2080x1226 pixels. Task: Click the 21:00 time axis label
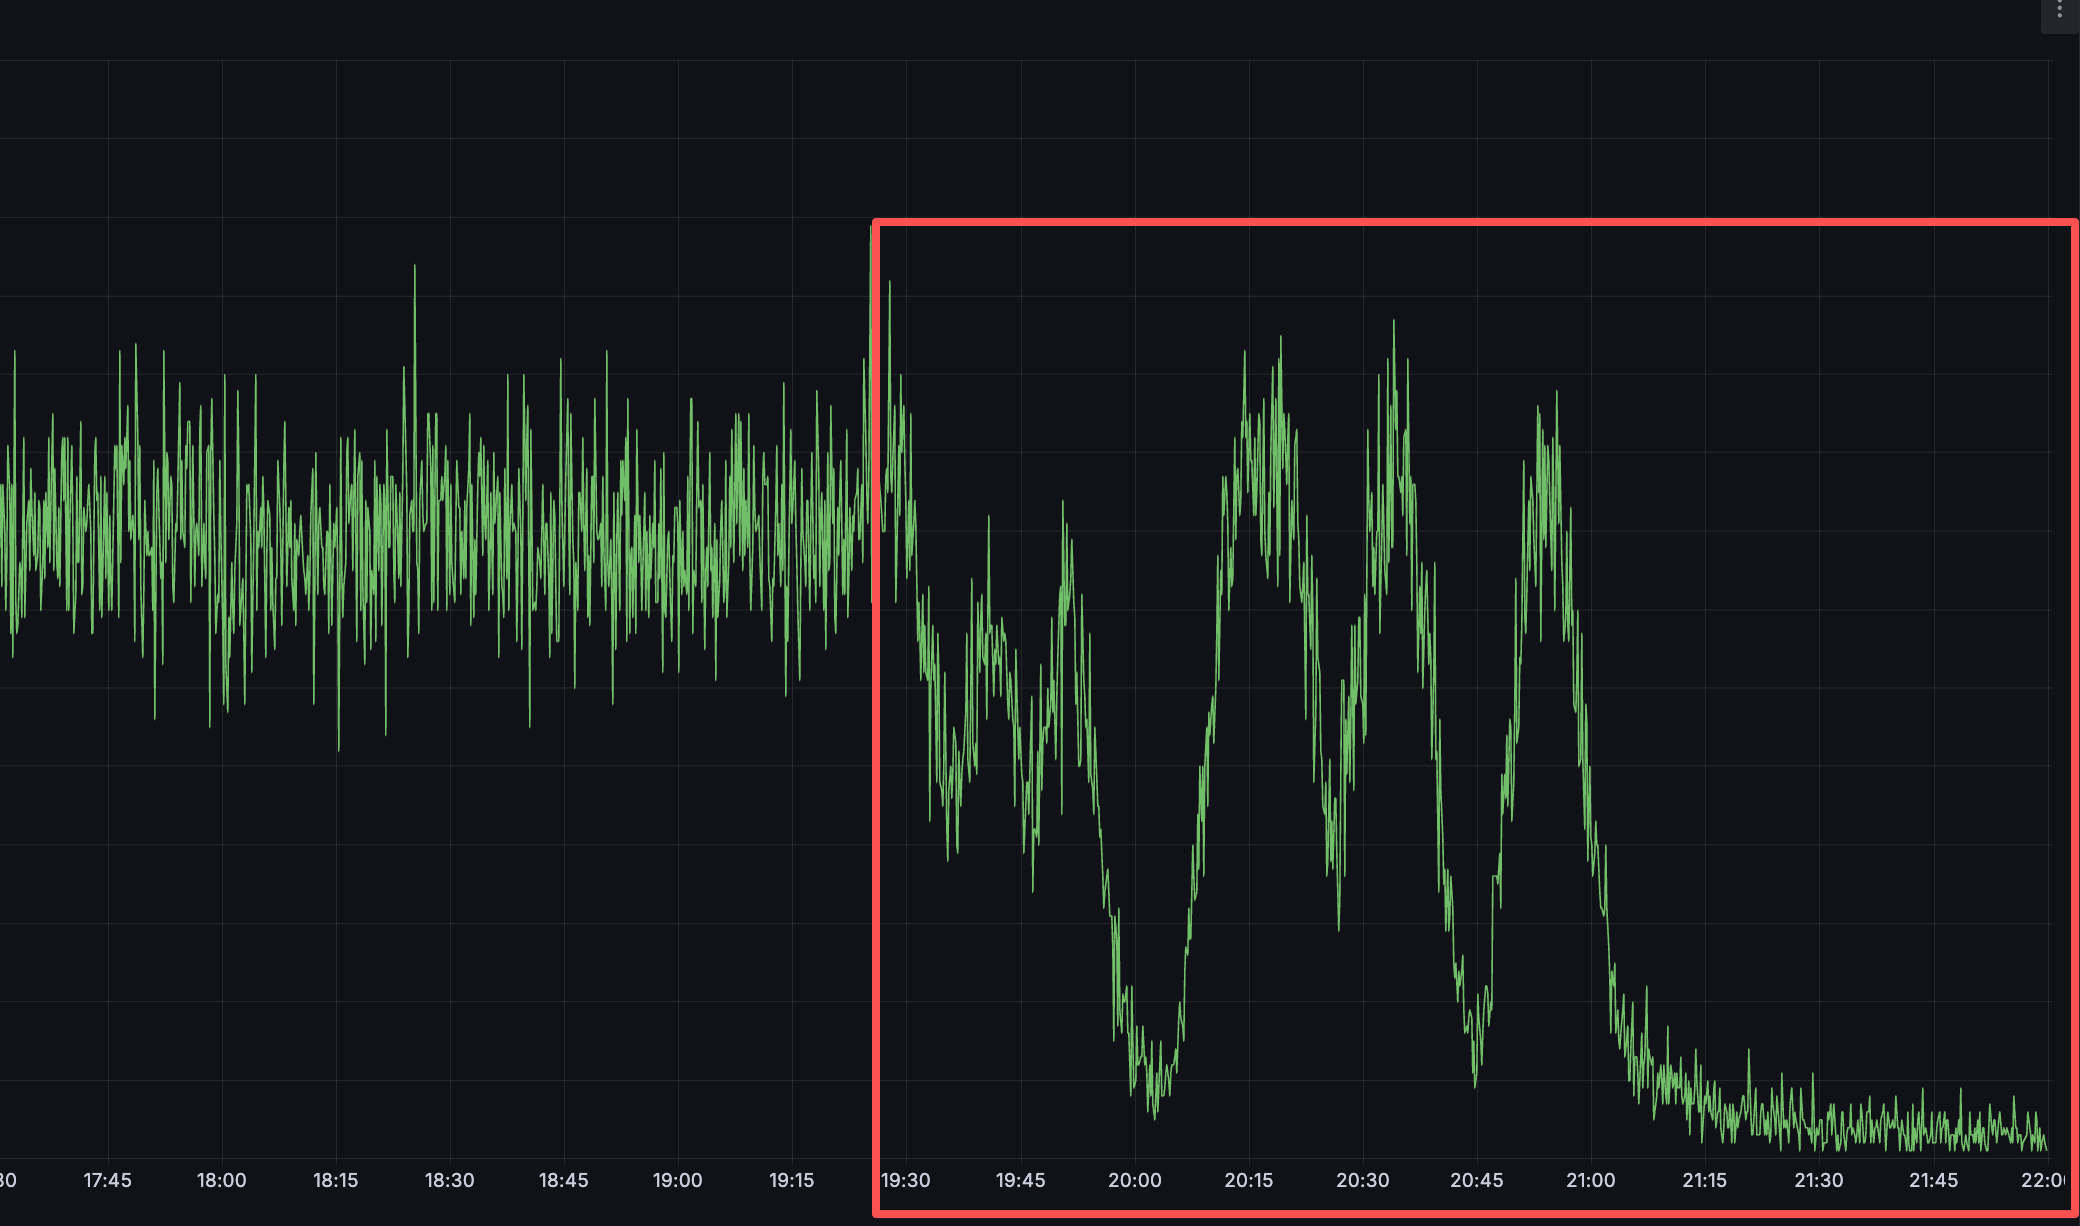1590,1180
